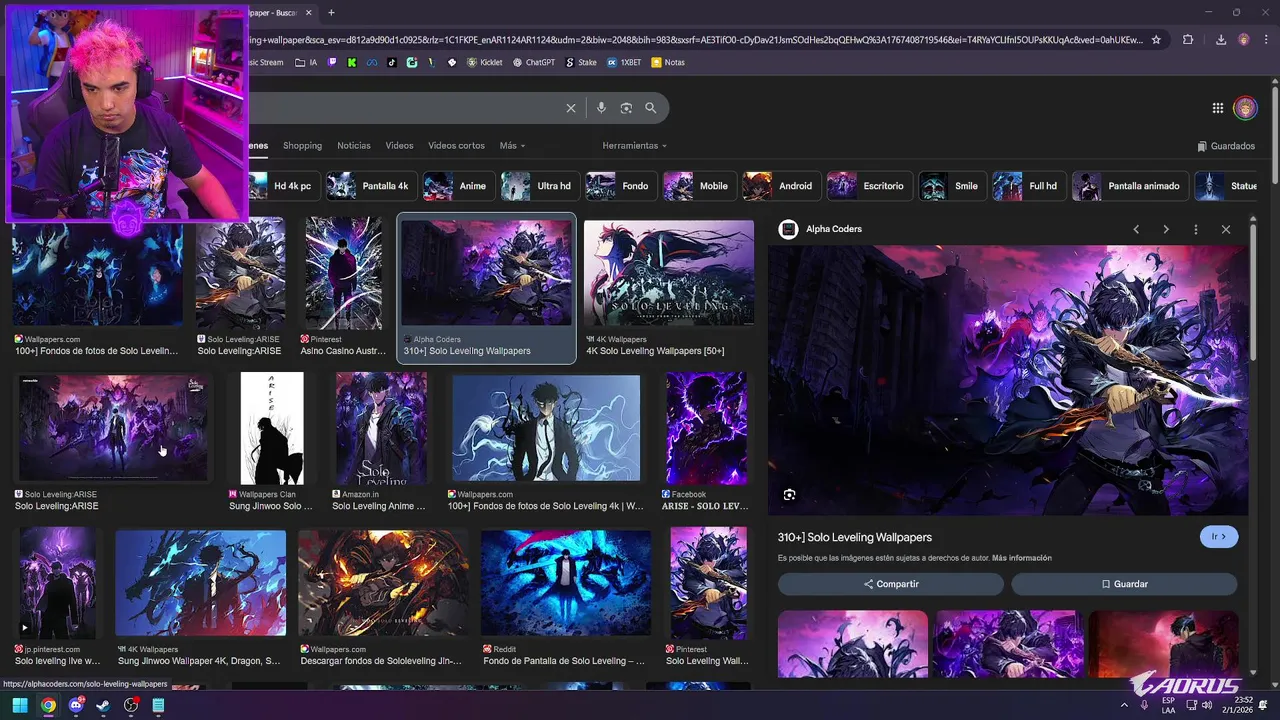Start voice search with microphone icon
1280x720 pixels.
[x=601, y=108]
